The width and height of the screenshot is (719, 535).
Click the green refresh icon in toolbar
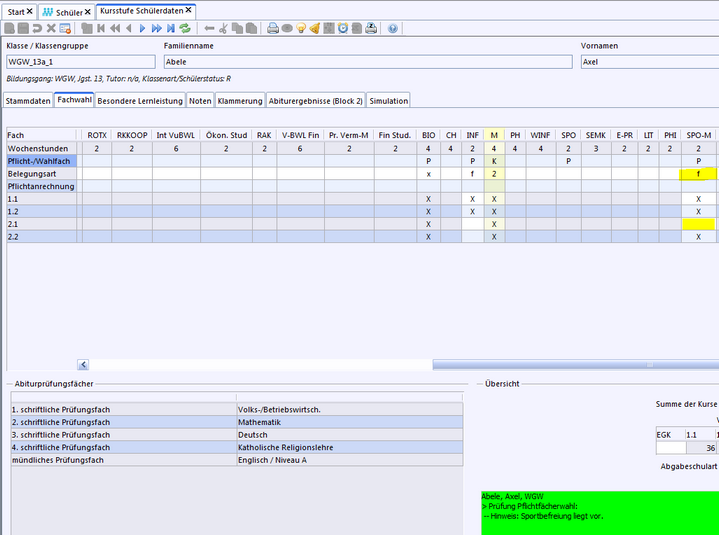coord(185,28)
